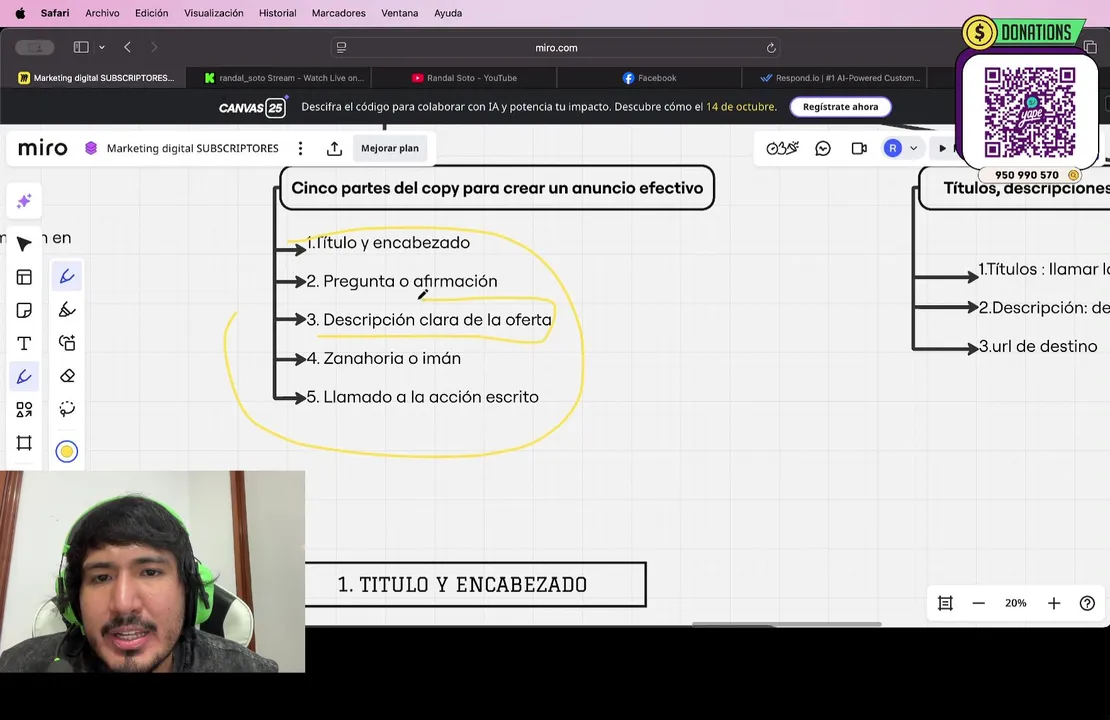Select '3. Descripción clara de la oferta'
The height and width of the screenshot is (720, 1110).
pyautogui.click(x=429, y=320)
